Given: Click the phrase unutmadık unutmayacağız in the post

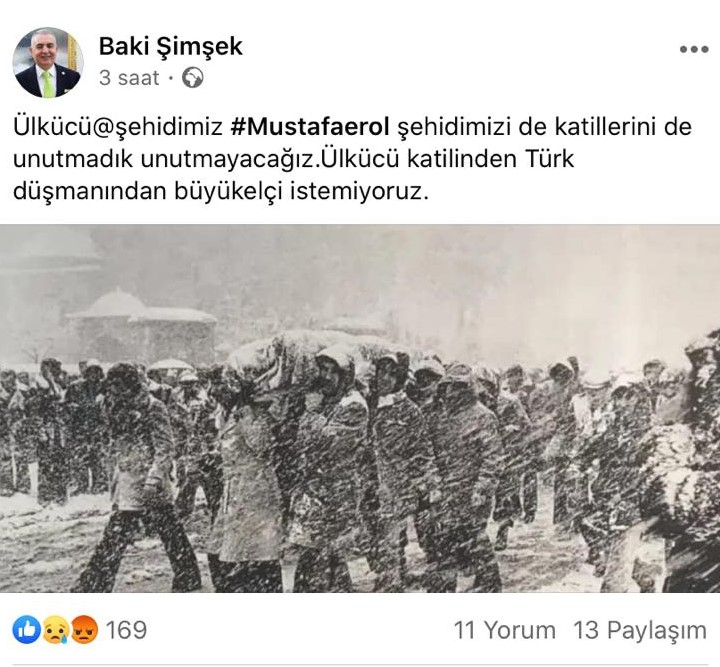Looking at the screenshot, I should pyautogui.click(x=165, y=159).
